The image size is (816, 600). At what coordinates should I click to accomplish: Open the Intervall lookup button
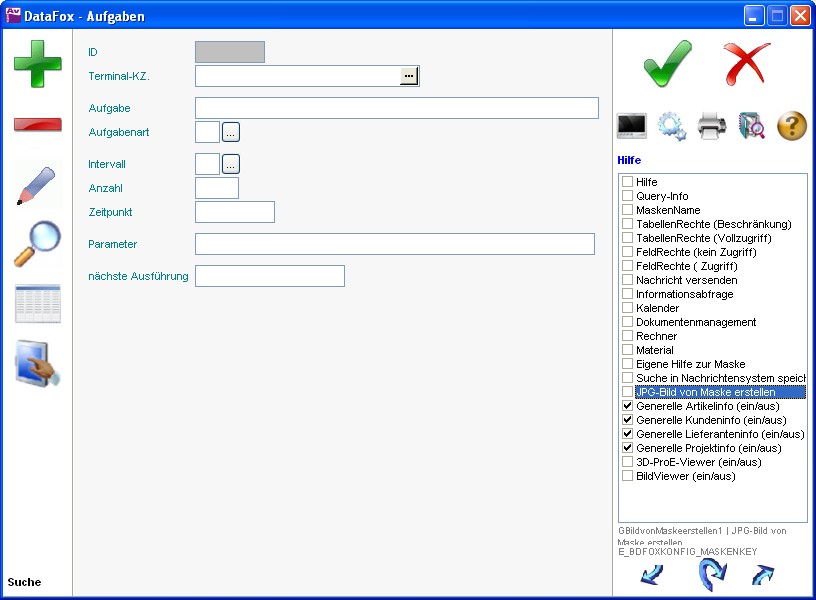tap(231, 164)
